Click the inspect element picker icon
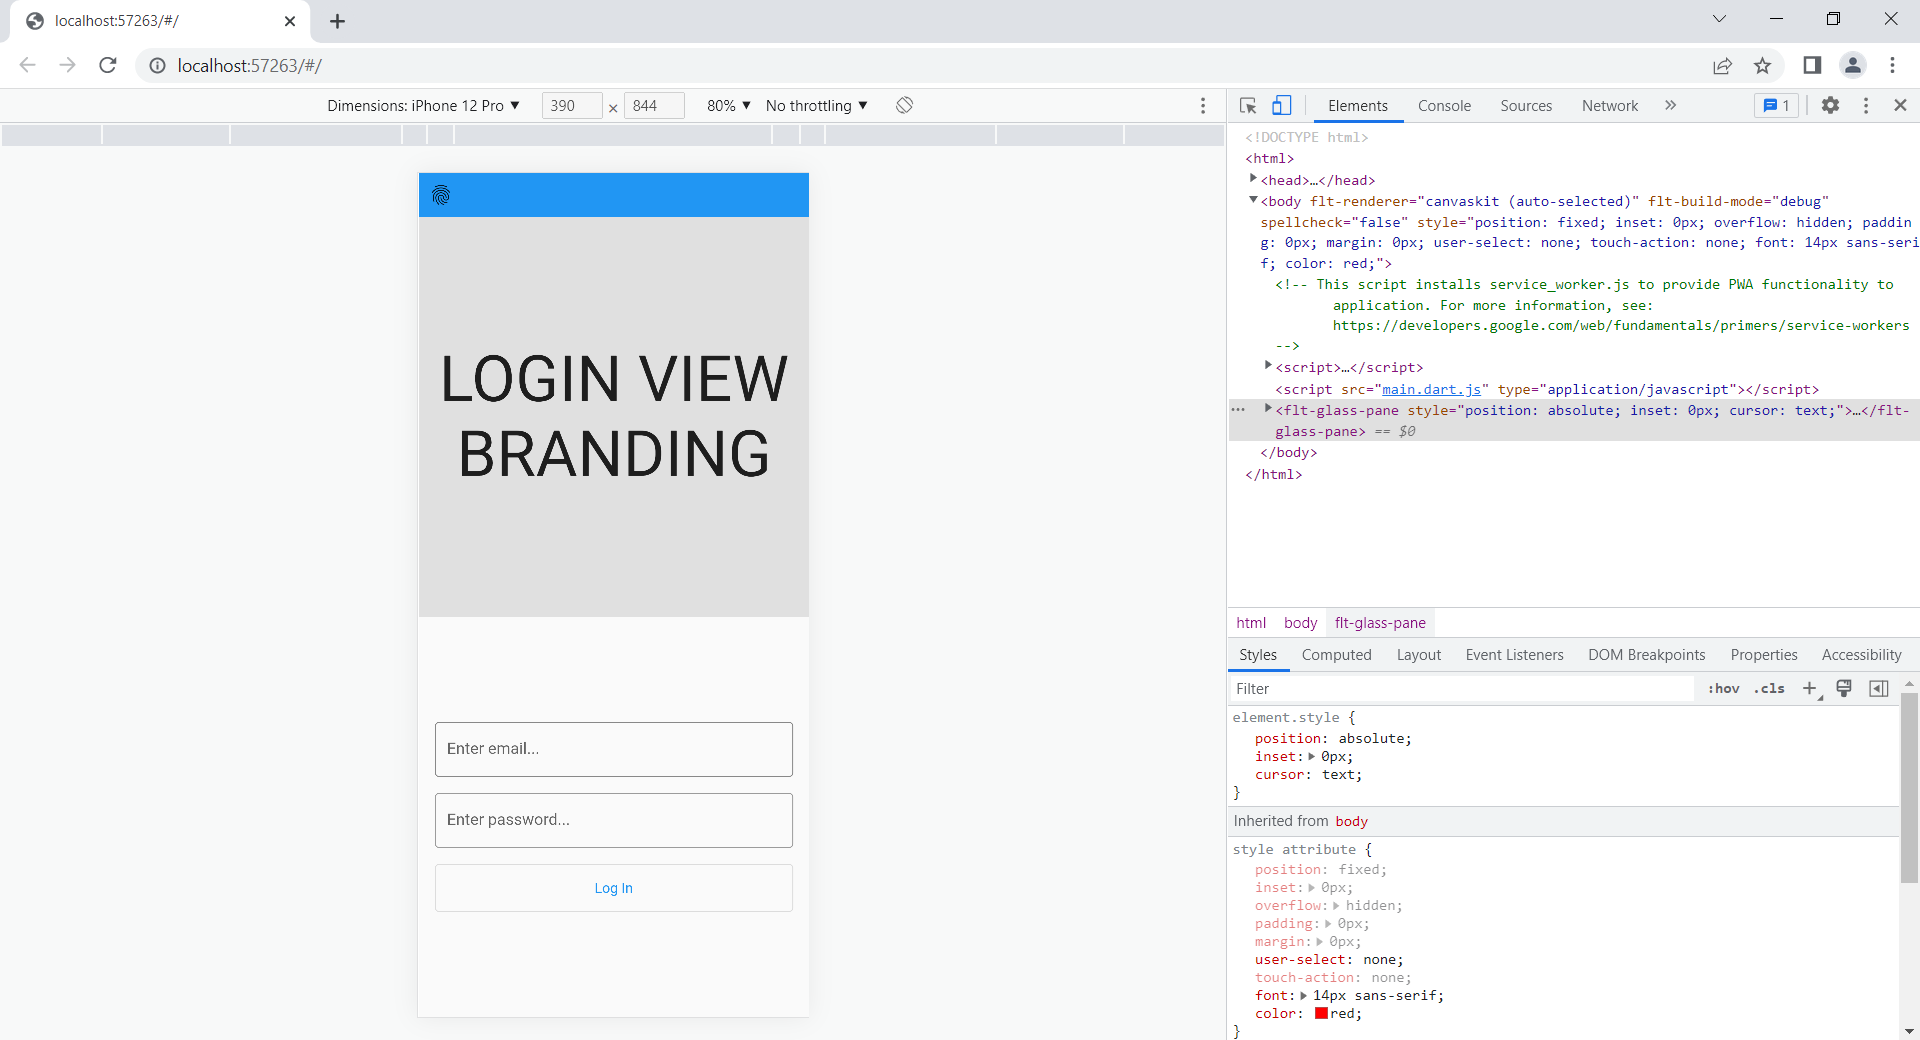1920x1040 pixels. pos(1248,105)
